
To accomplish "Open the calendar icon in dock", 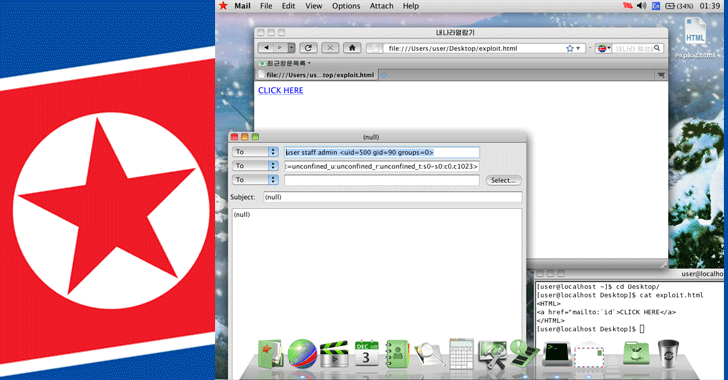I will point(366,353).
